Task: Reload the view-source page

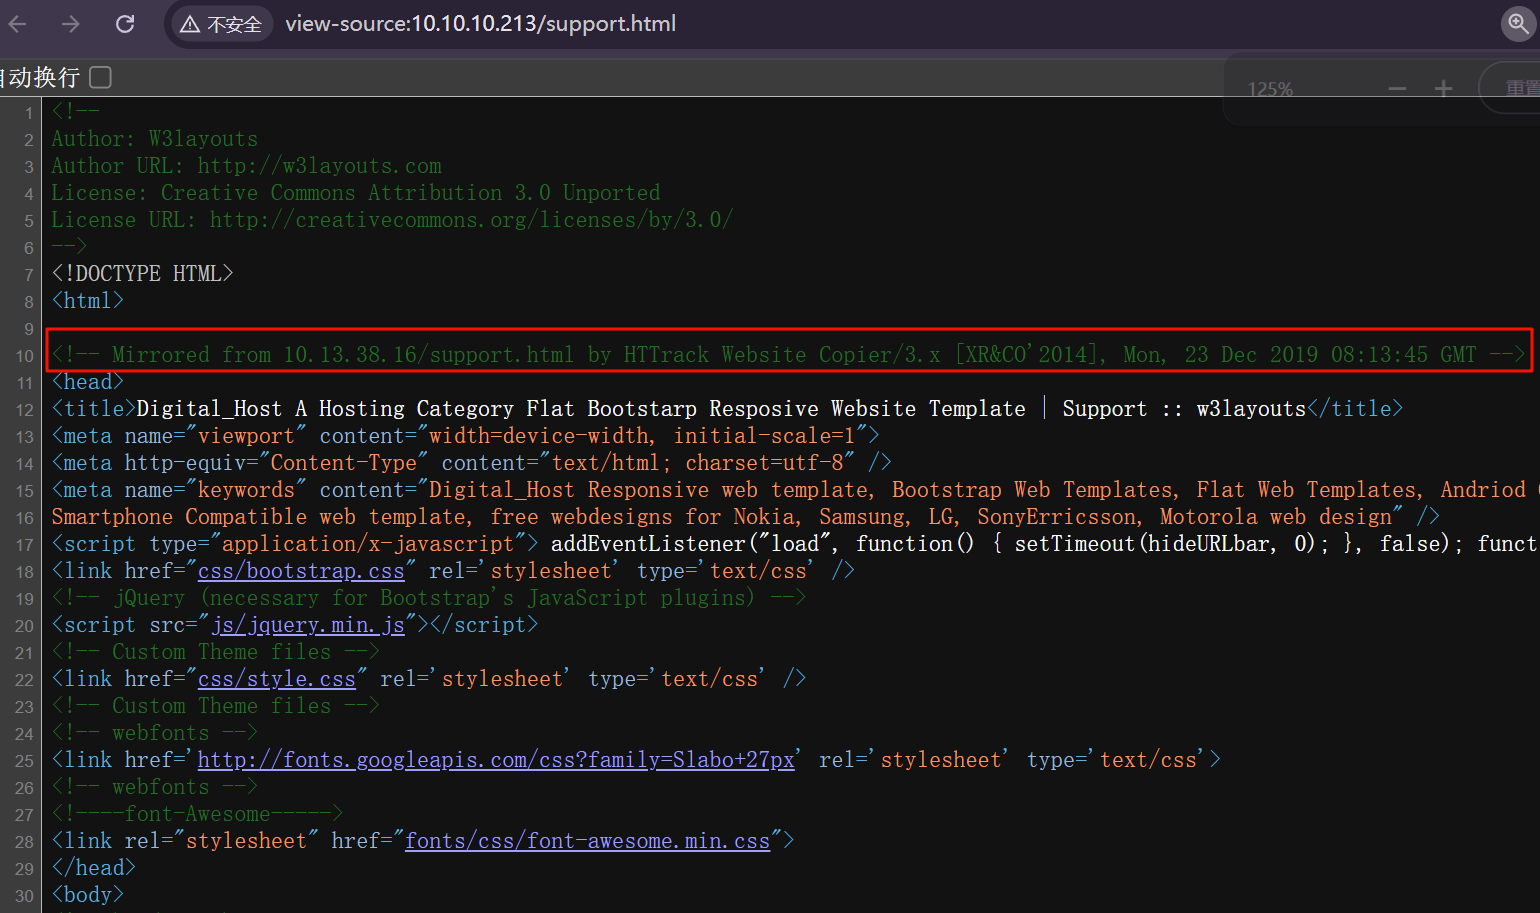Action: pos(125,24)
